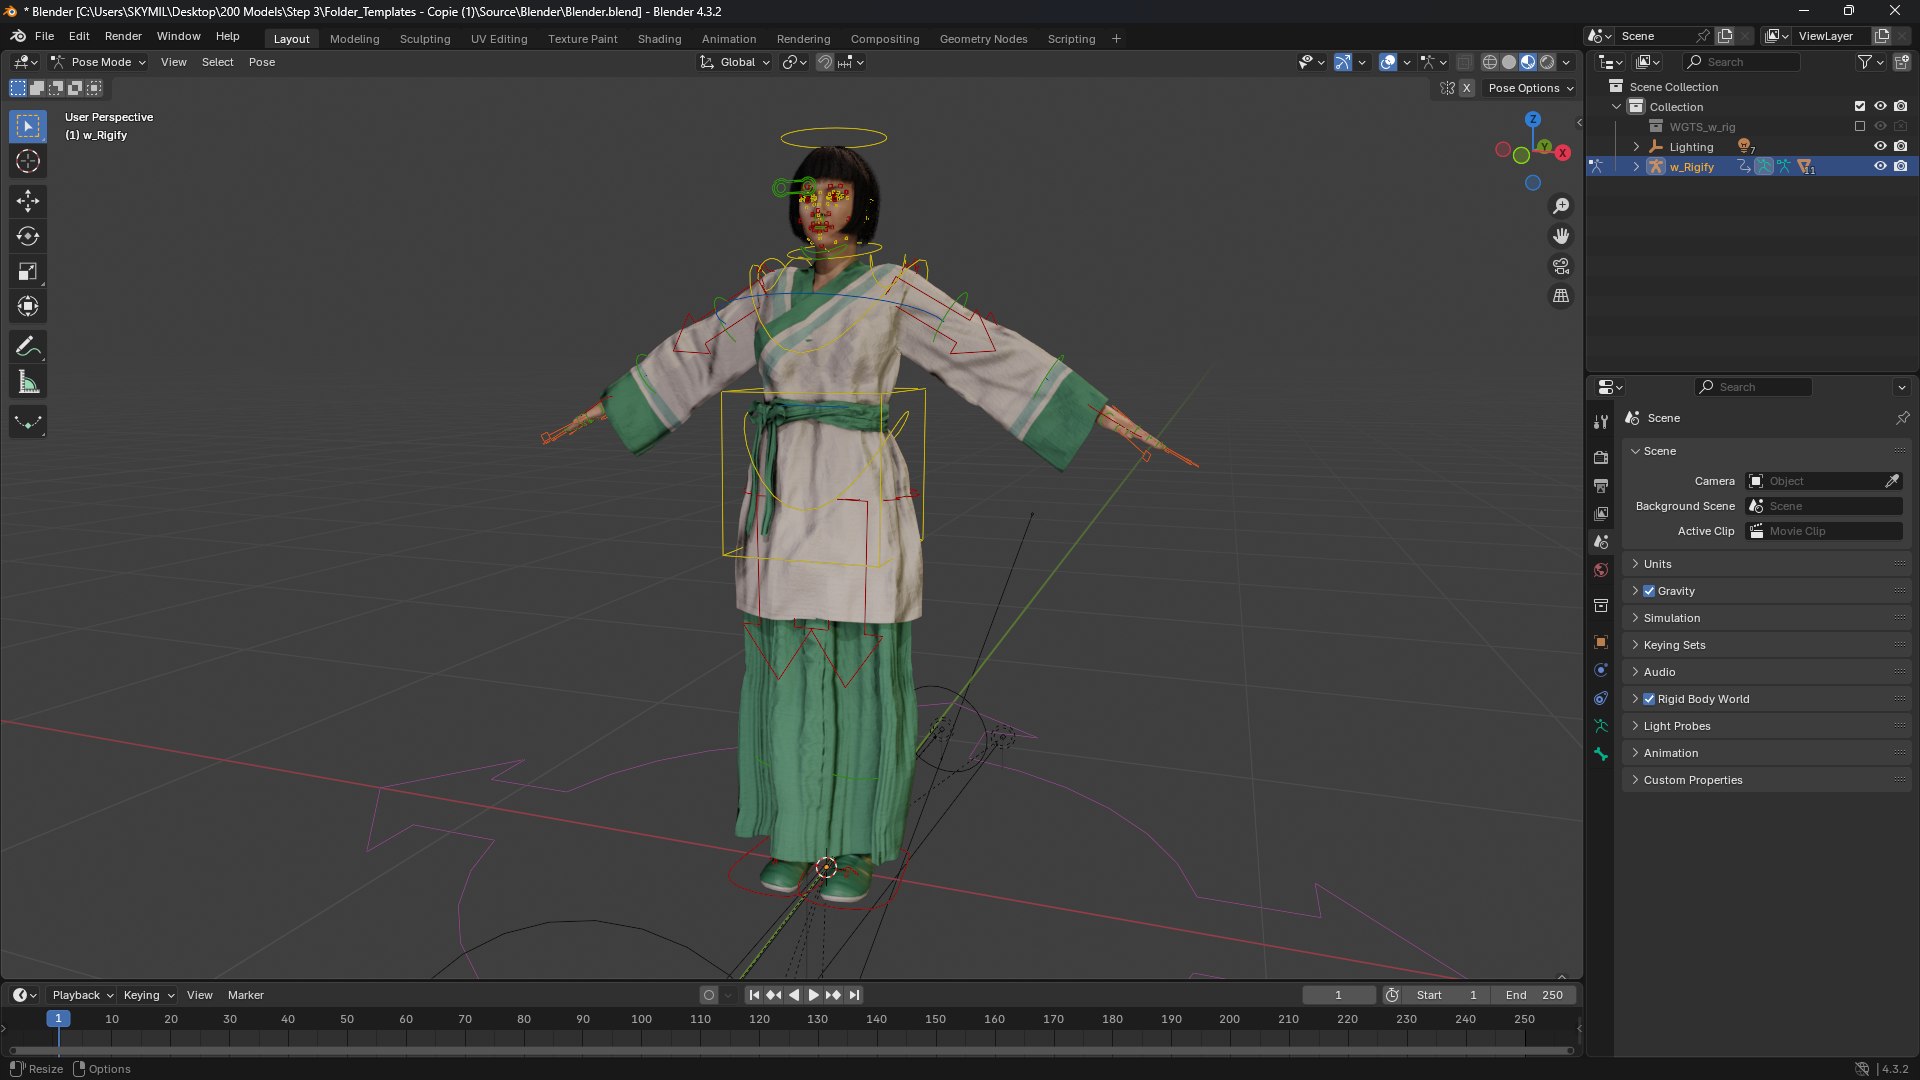Select the Transform tool
Image resolution: width=1920 pixels, height=1080 pixels.
pos(28,306)
